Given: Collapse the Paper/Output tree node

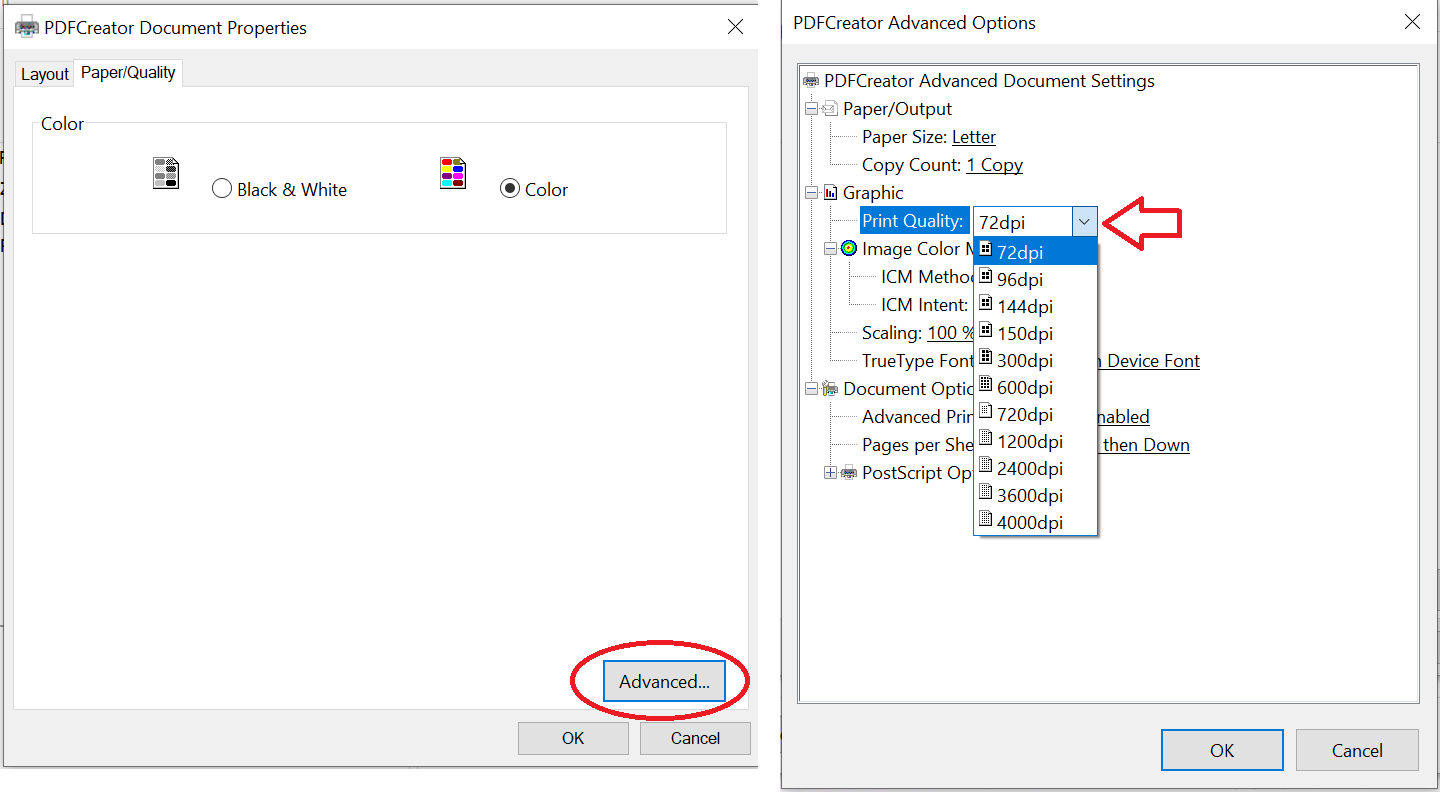Looking at the screenshot, I should [811, 109].
